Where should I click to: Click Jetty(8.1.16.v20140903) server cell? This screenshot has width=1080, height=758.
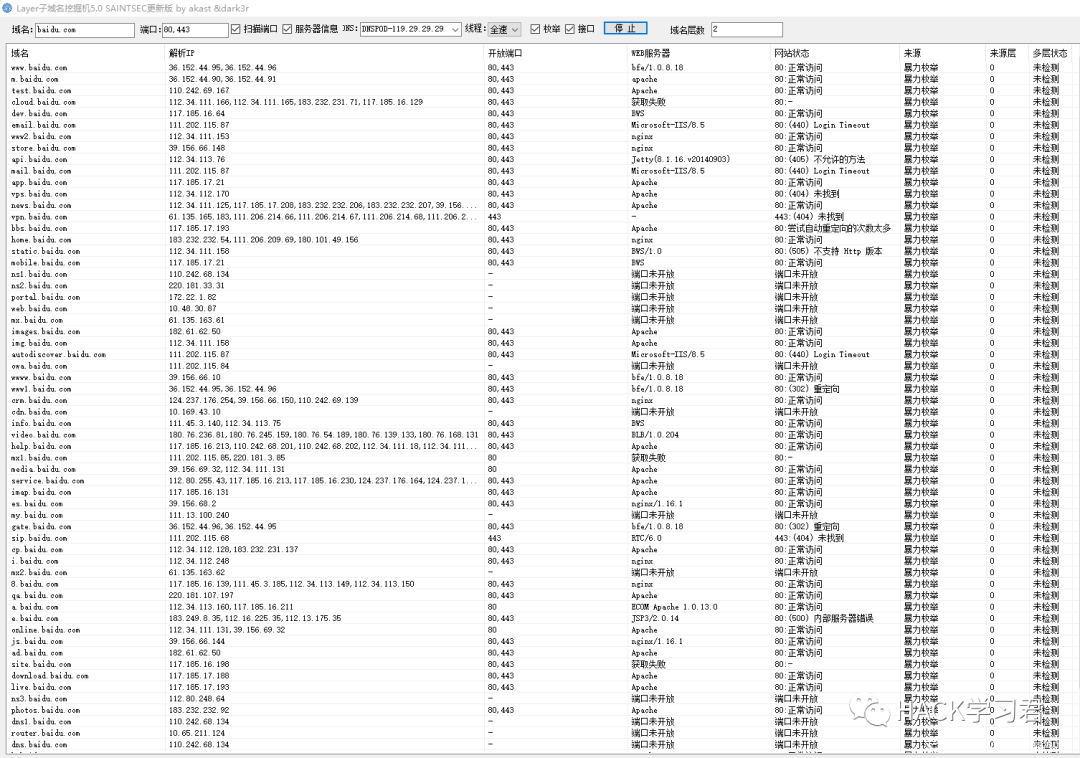click(x=681, y=159)
